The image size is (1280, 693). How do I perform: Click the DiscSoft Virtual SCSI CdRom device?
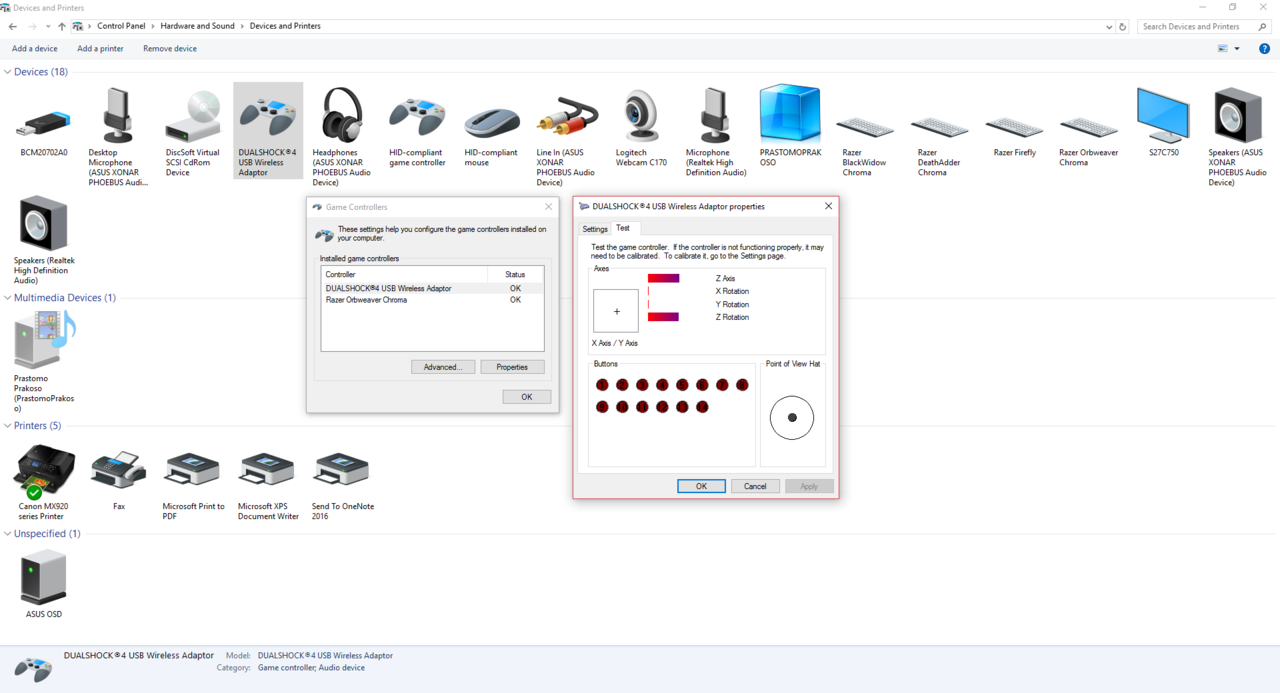[x=192, y=118]
